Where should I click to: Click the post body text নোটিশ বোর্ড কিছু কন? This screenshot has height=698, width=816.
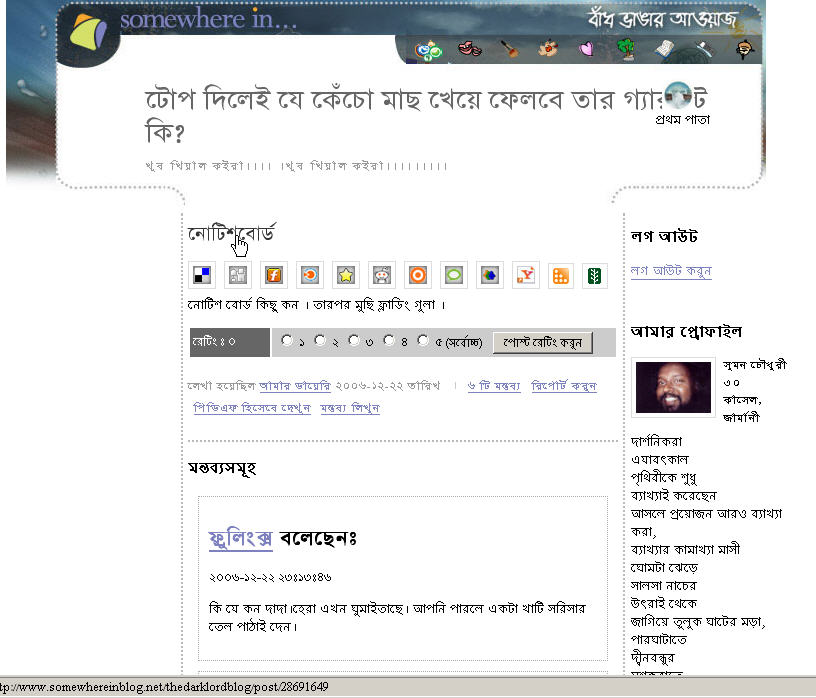coord(316,304)
